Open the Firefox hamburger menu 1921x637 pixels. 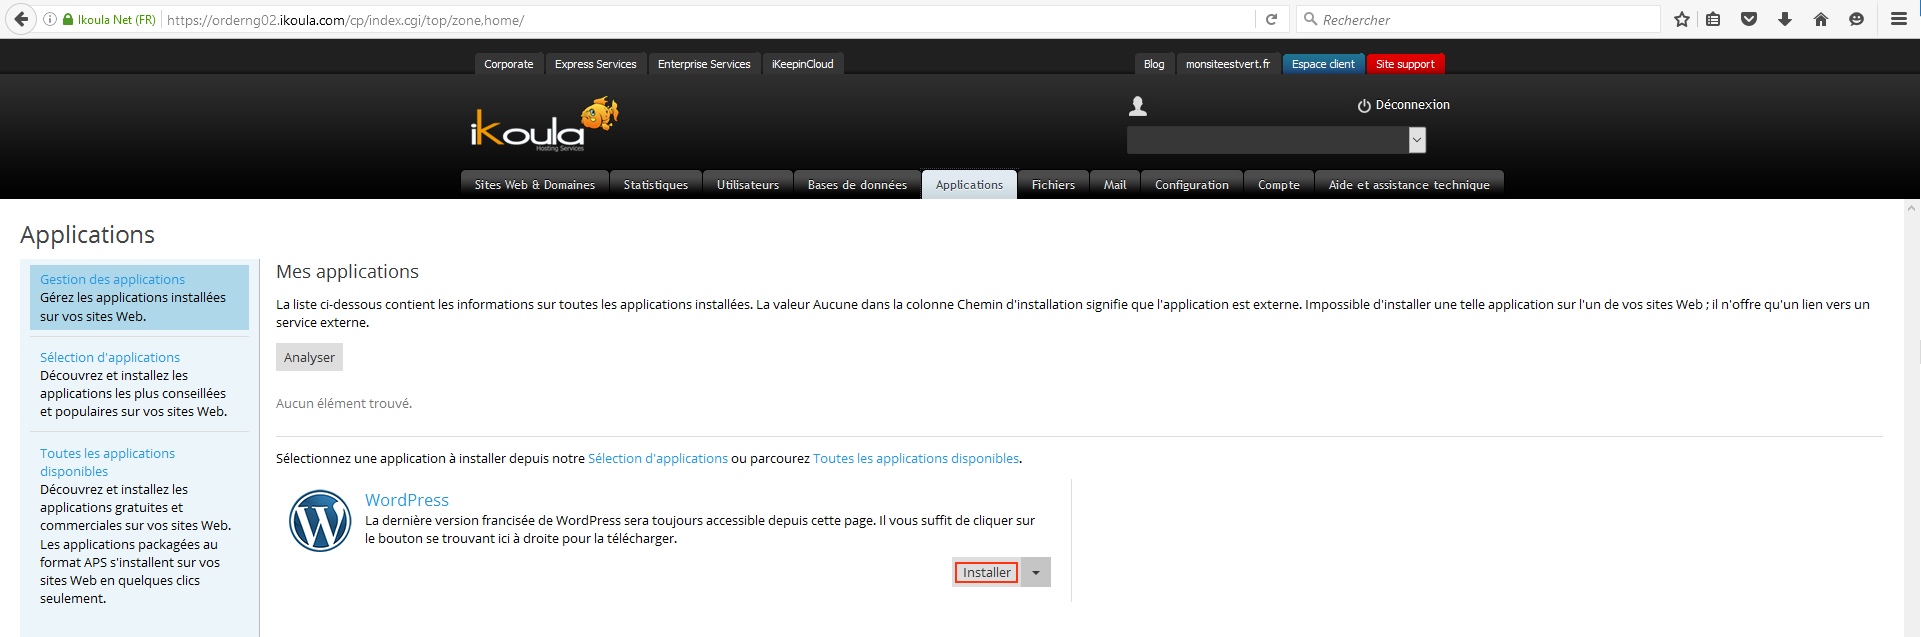tap(1898, 19)
